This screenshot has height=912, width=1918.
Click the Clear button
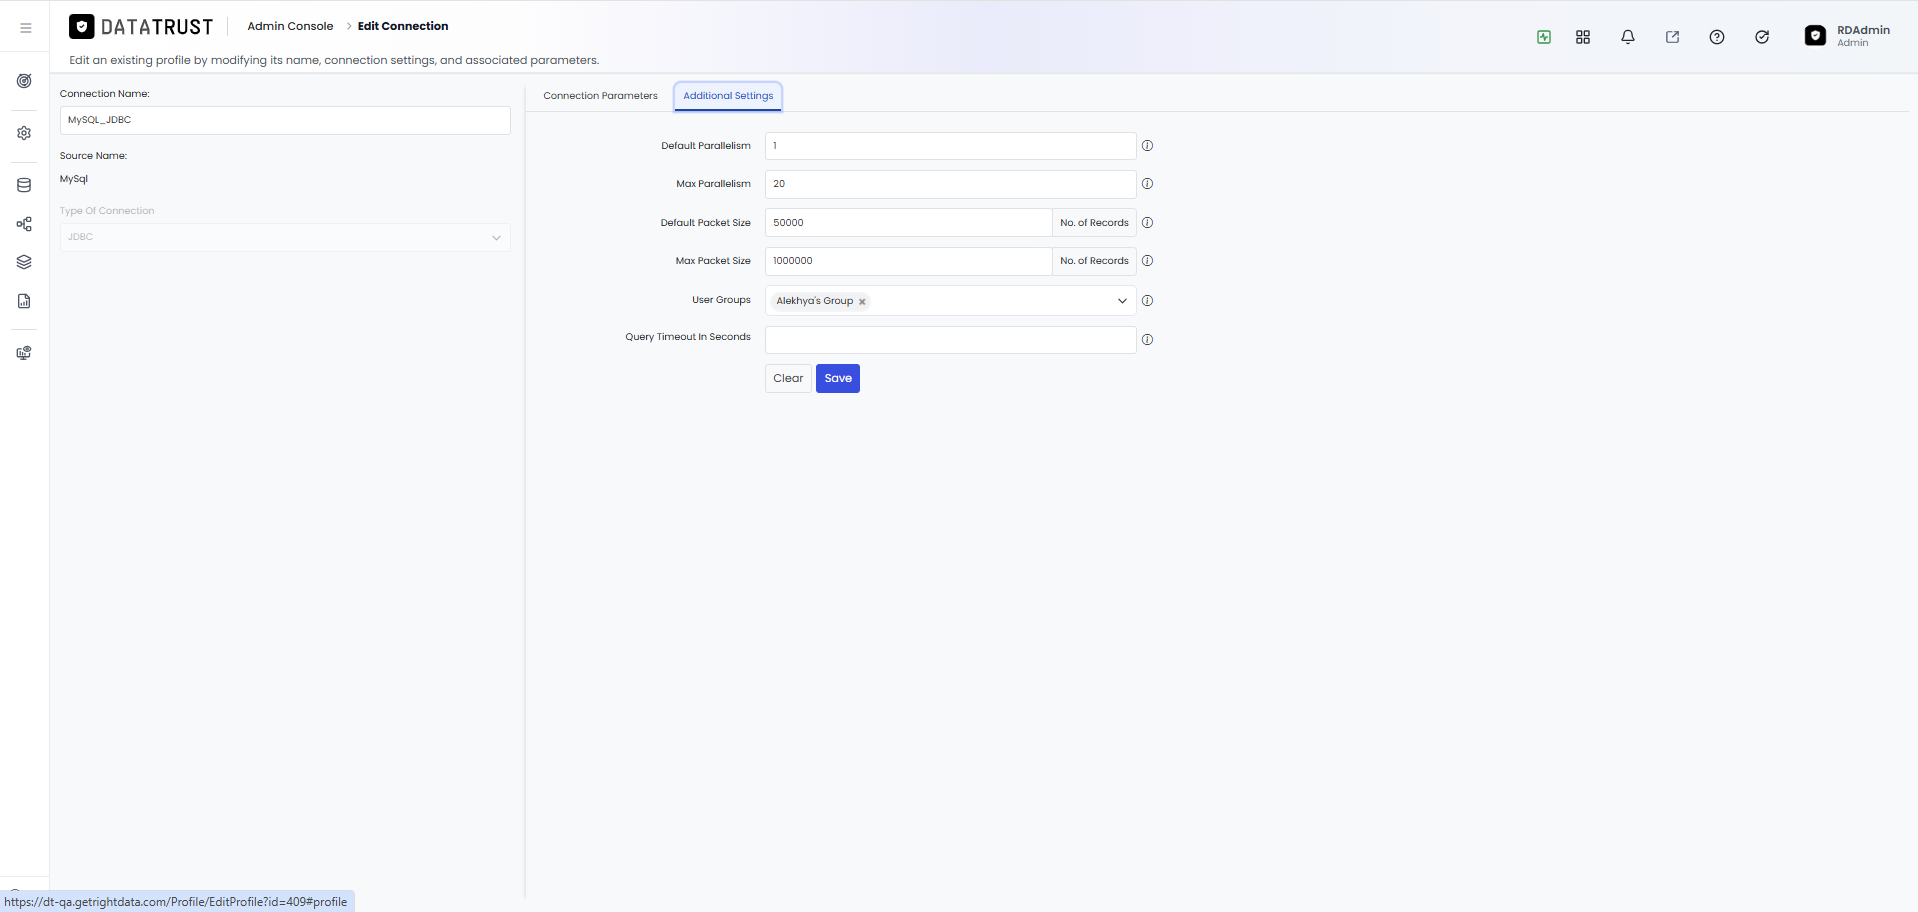[x=788, y=378]
